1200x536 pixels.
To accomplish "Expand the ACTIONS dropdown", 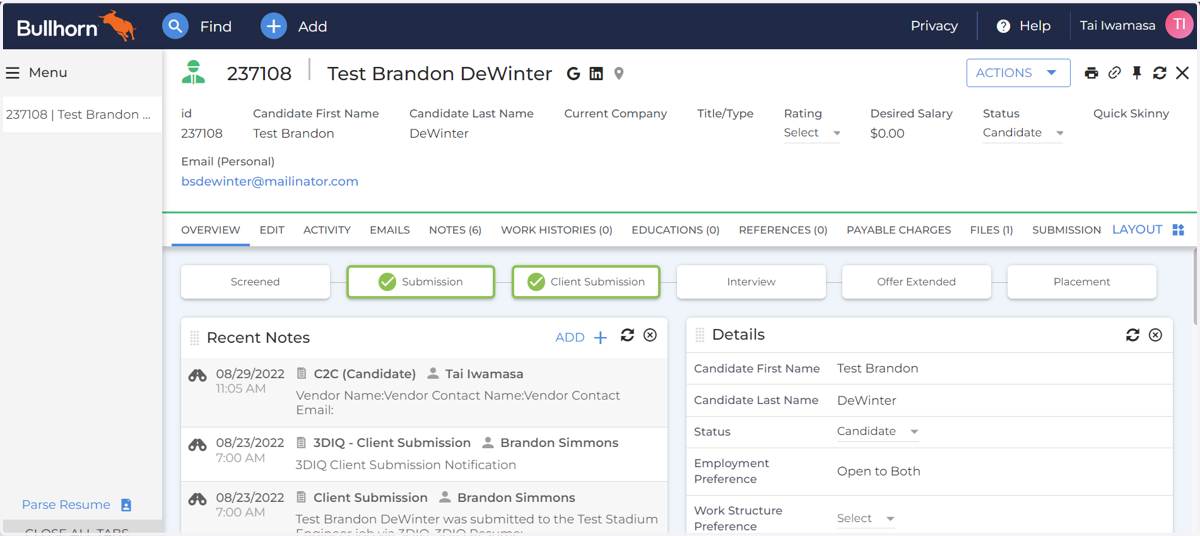I will pyautogui.click(x=1018, y=73).
